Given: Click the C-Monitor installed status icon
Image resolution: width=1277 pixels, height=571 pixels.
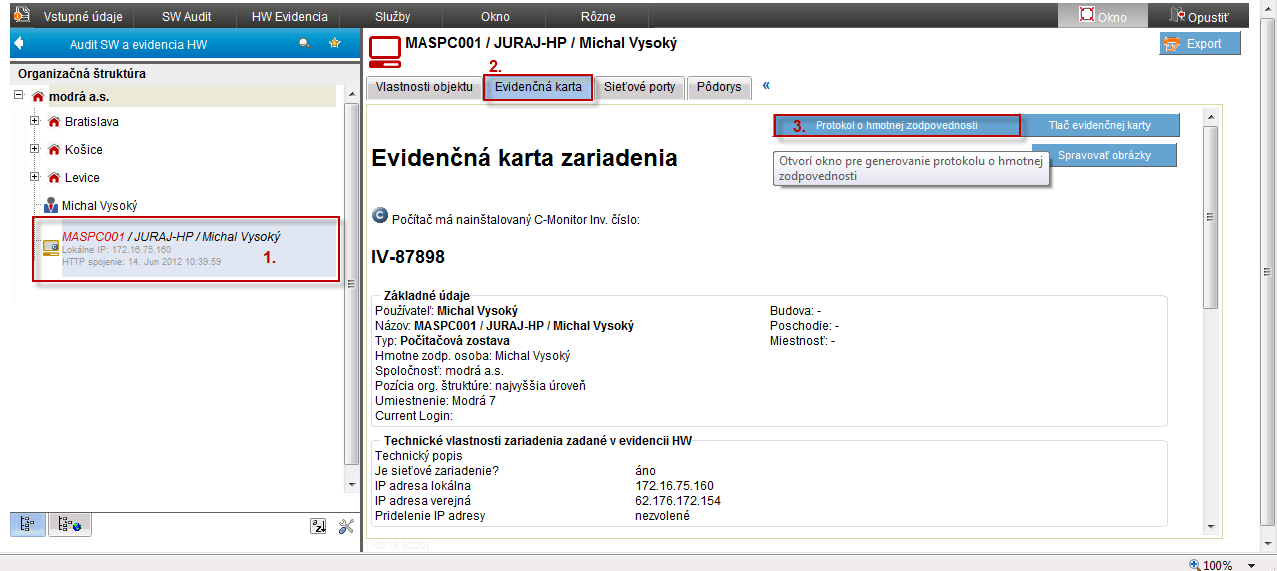Looking at the screenshot, I should 380,215.
